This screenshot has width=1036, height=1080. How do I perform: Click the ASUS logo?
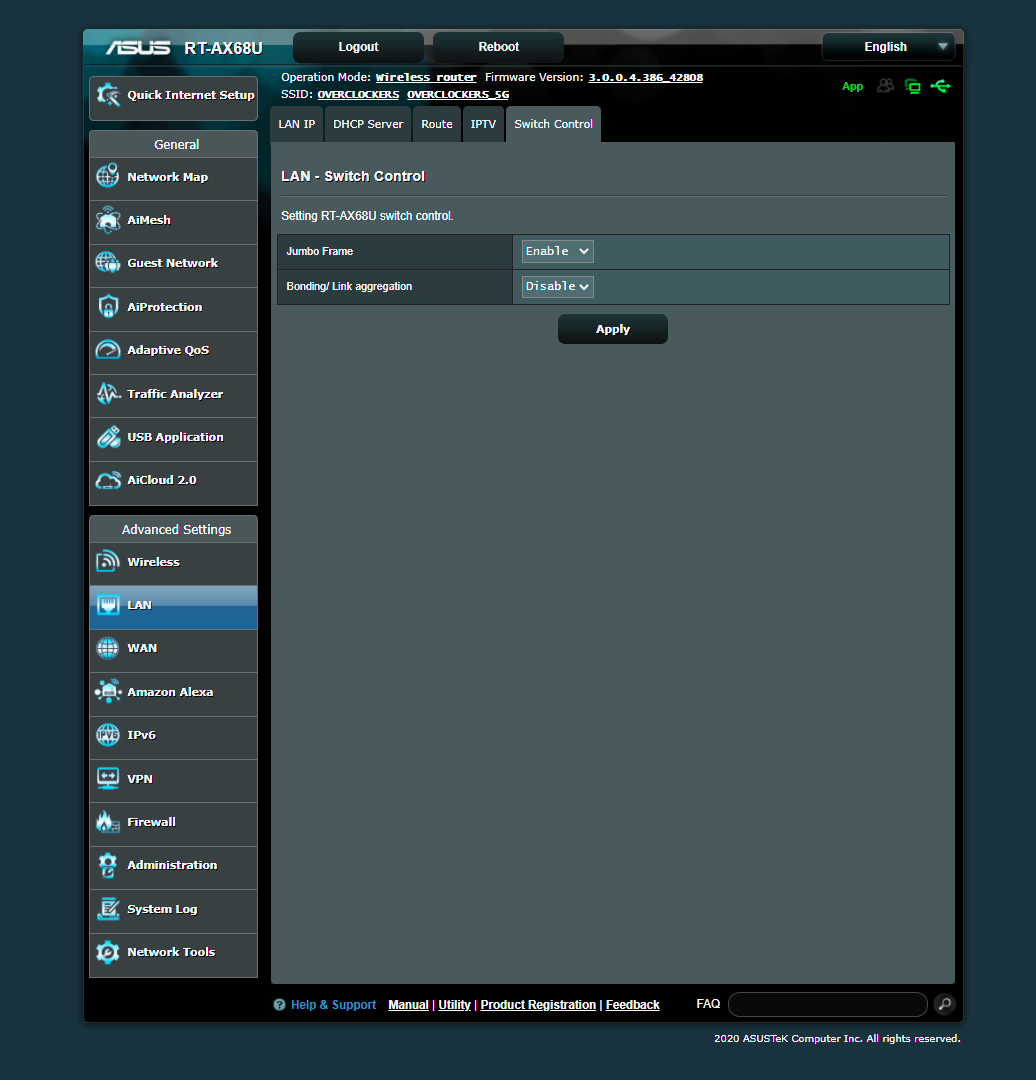(x=138, y=48)
